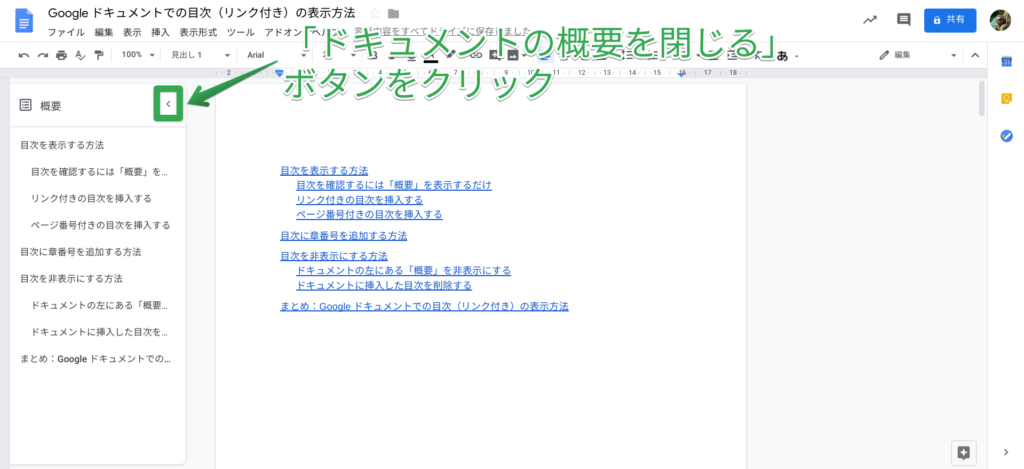The width and height of the screenshot is (1024, 469).
Task: Follow the 目次を表示する方法 link in document
Action: coord(324,170)
